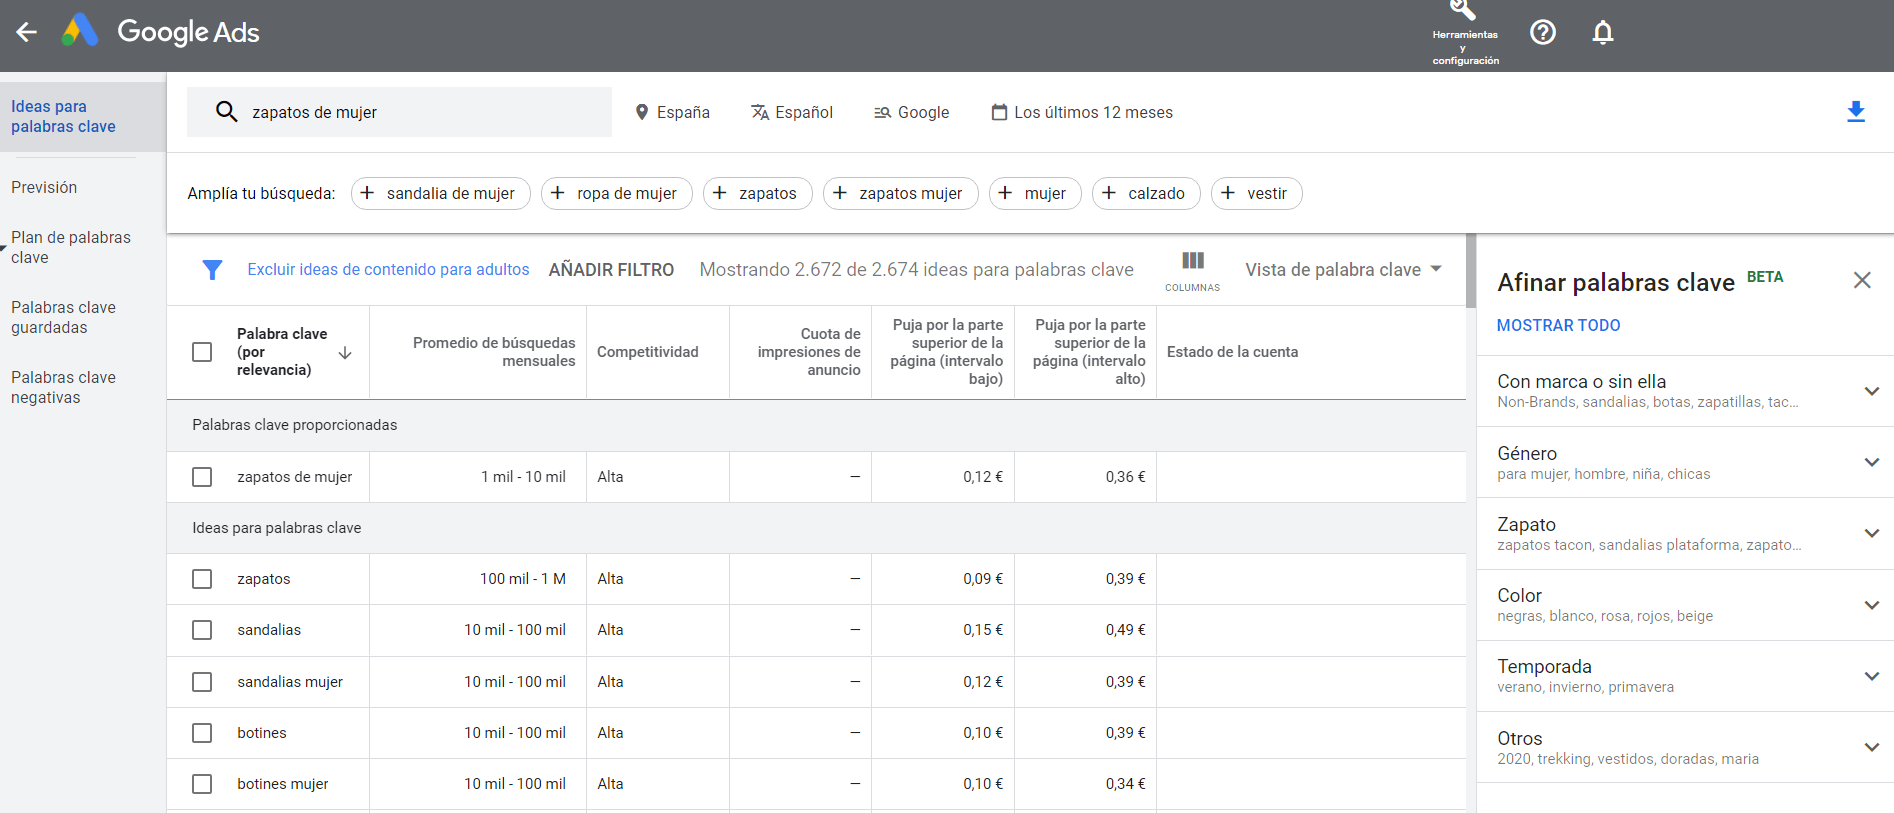
Task: Sort by relevance using the arrow icon
Action: 345,353
